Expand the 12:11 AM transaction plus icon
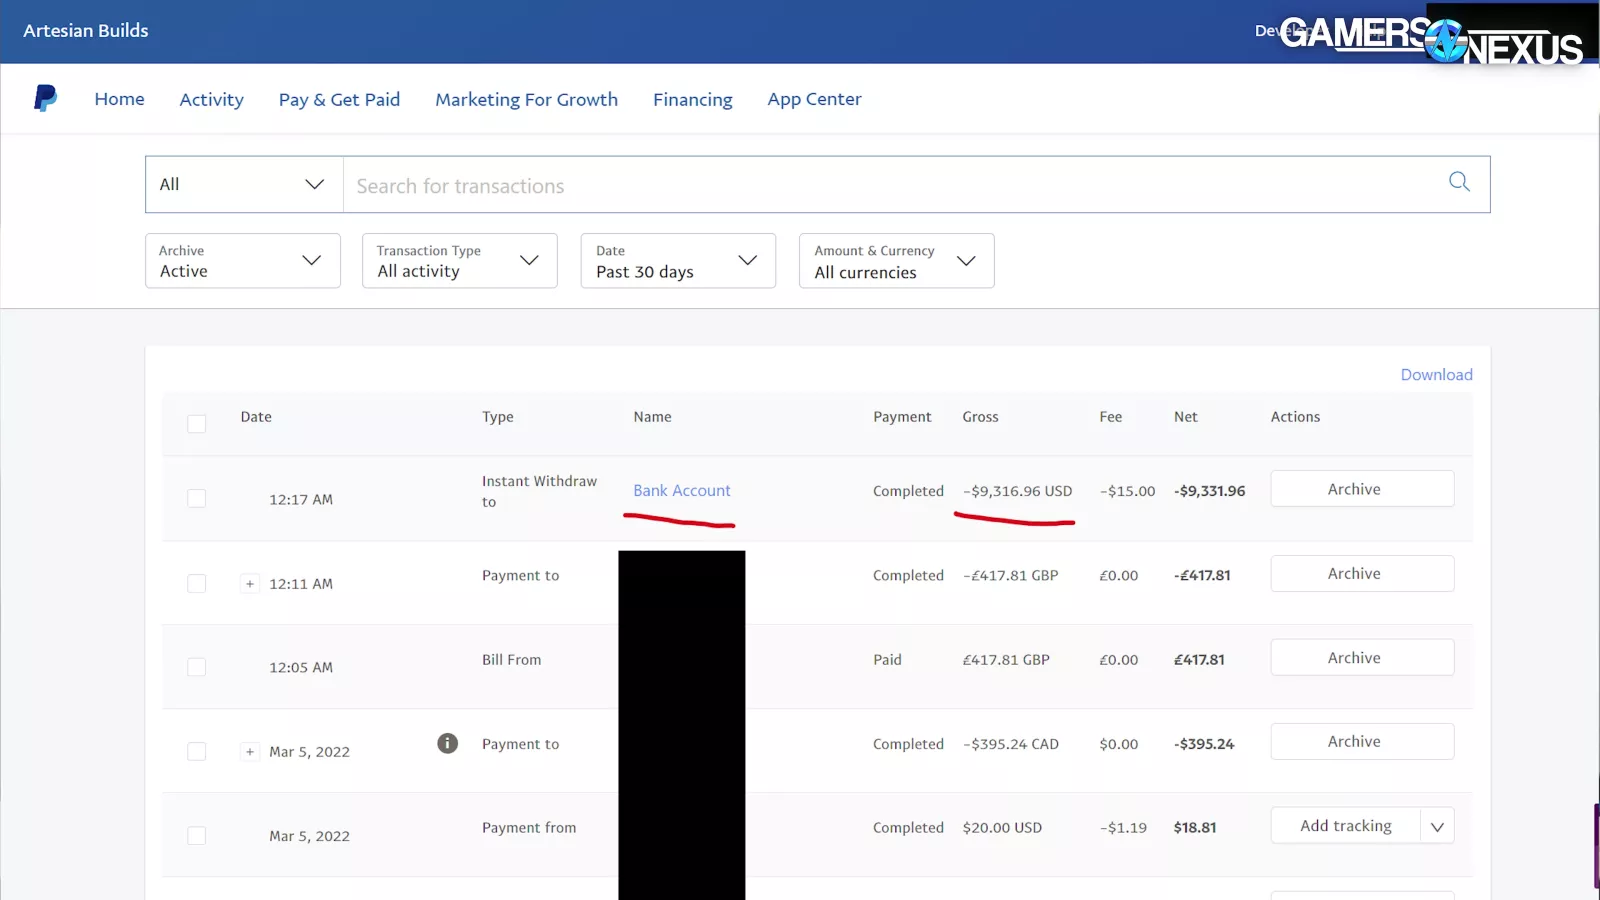Image resolution: width=1600 pixels, height=900 pixels. point(250,584)
